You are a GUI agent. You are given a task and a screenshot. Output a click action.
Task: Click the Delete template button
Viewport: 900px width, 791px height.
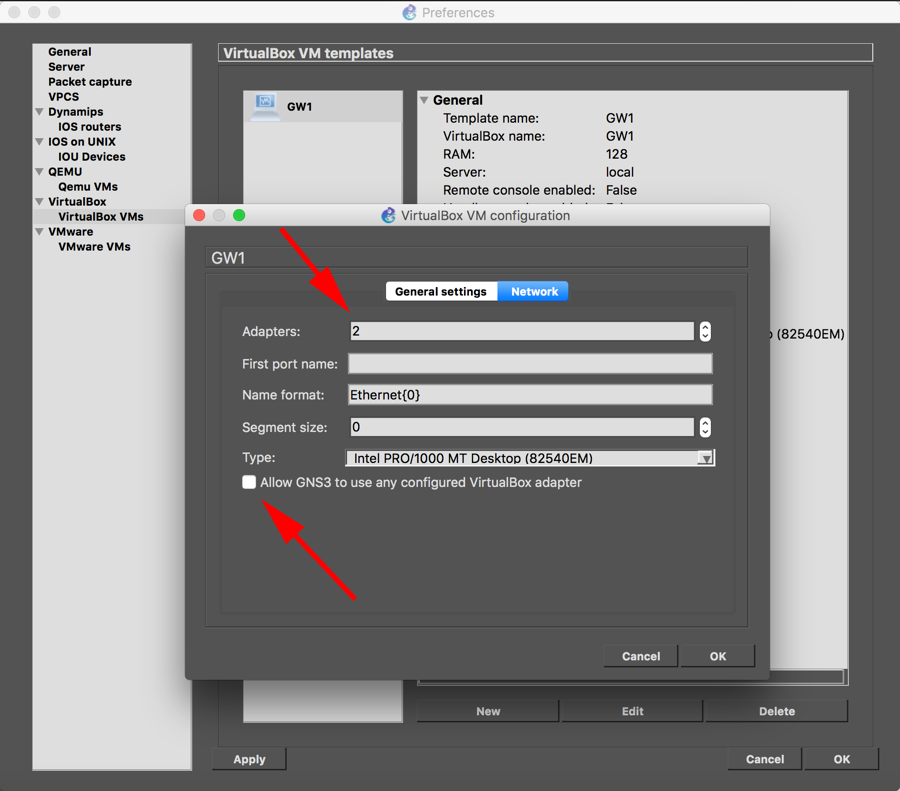pyautogui.click(x=777, y=711)
